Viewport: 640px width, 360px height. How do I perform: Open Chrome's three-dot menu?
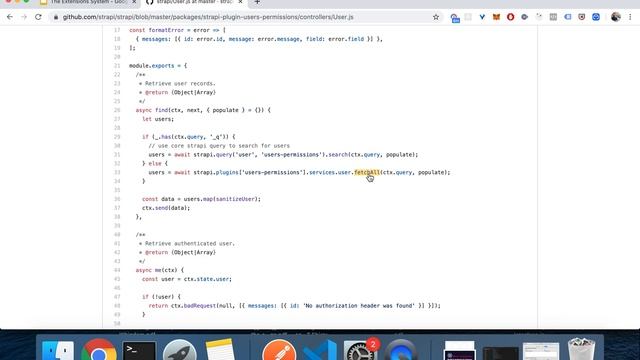click(630, 17)
